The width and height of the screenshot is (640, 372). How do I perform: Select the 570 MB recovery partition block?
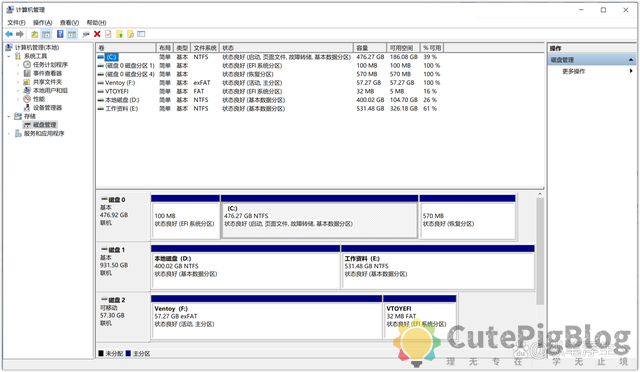(x=467, y=217)
